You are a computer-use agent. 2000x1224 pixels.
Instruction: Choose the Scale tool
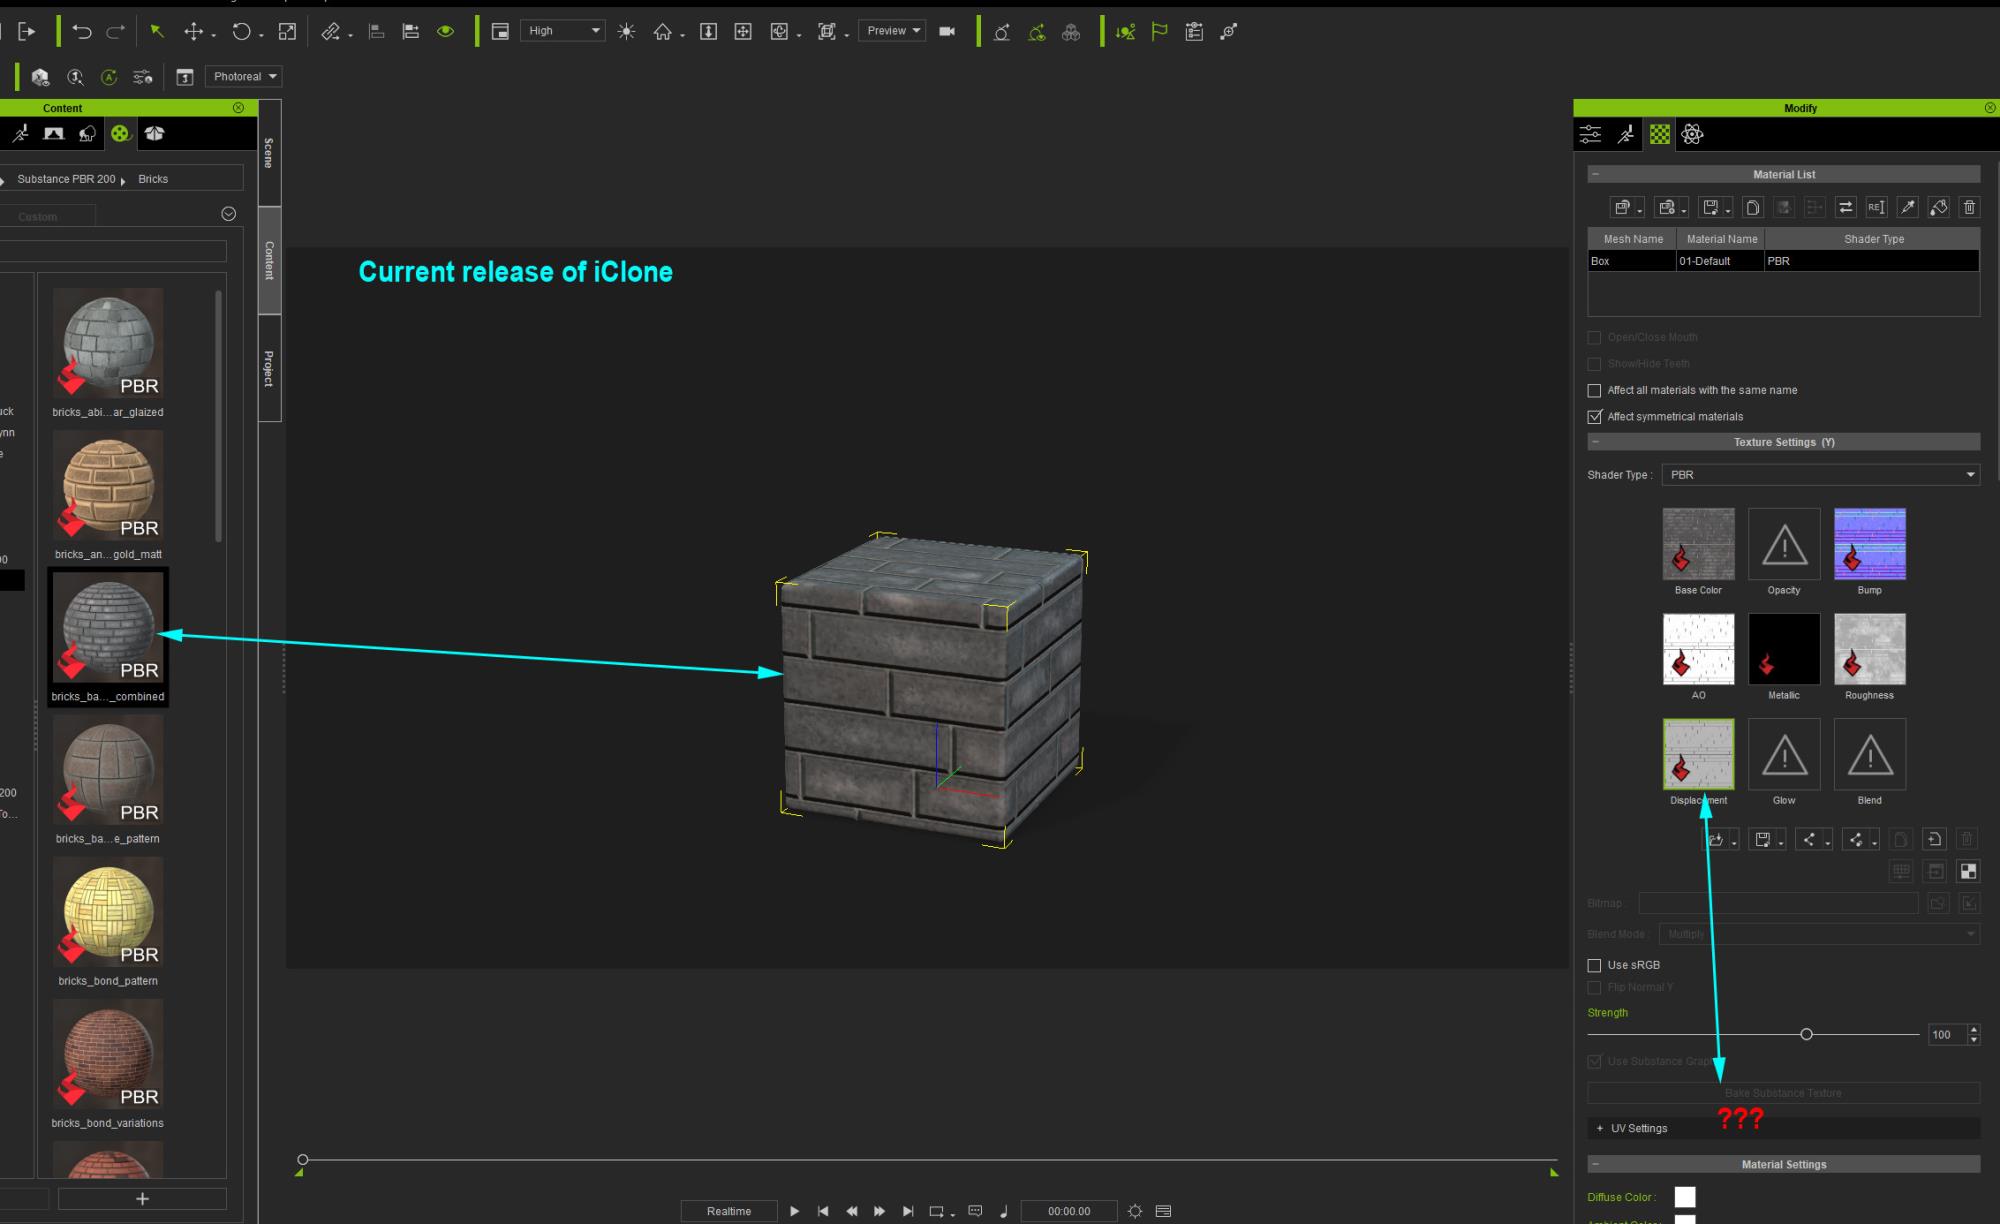pyautogui.click(x=287, y=31)
